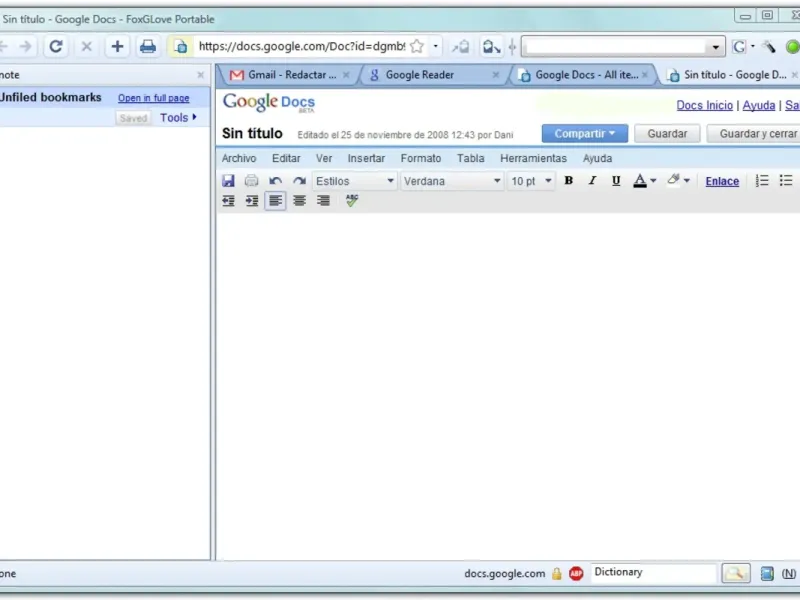Insert a link with Enlace

click(722, 181)
